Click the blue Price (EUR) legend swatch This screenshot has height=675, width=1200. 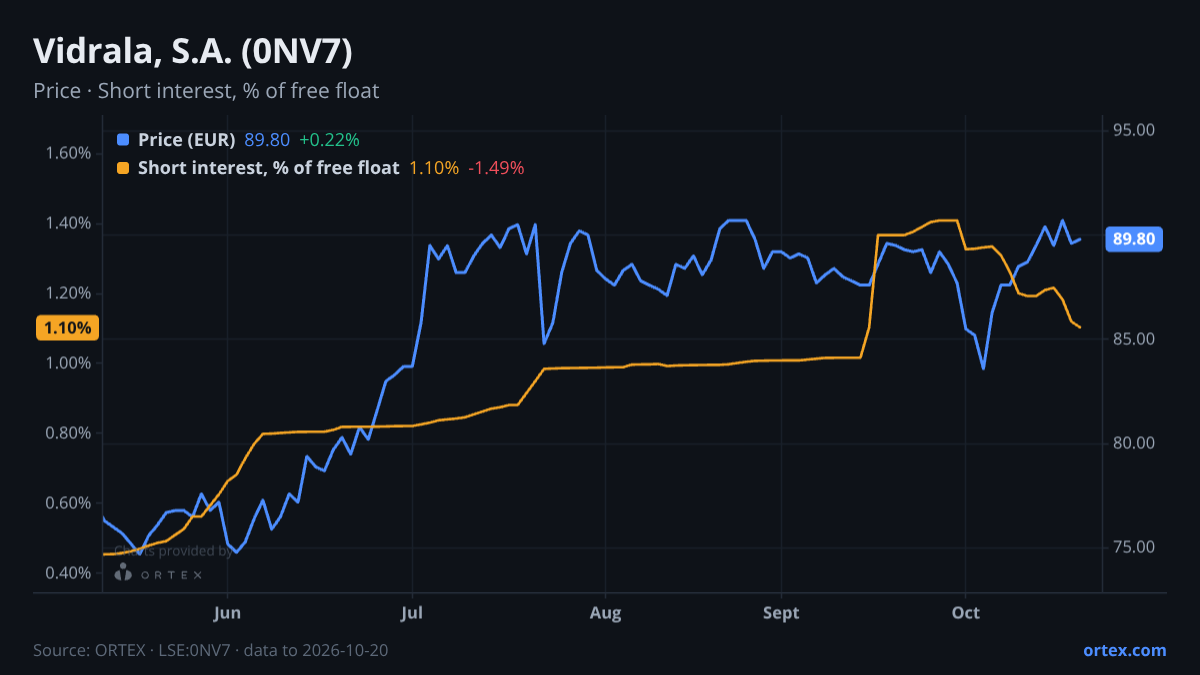point(123,140)
